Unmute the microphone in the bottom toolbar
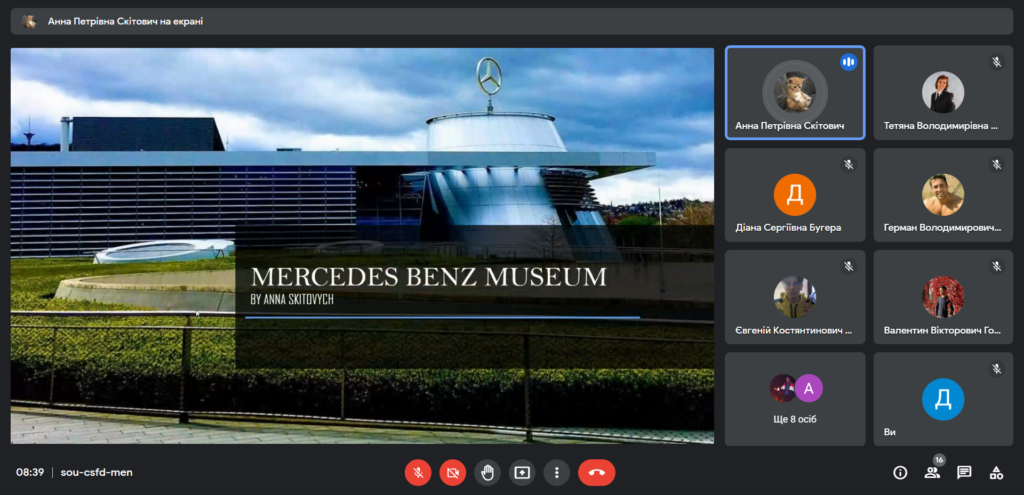This screenshot has height=495, width=1024. click(x=418, y=472)
